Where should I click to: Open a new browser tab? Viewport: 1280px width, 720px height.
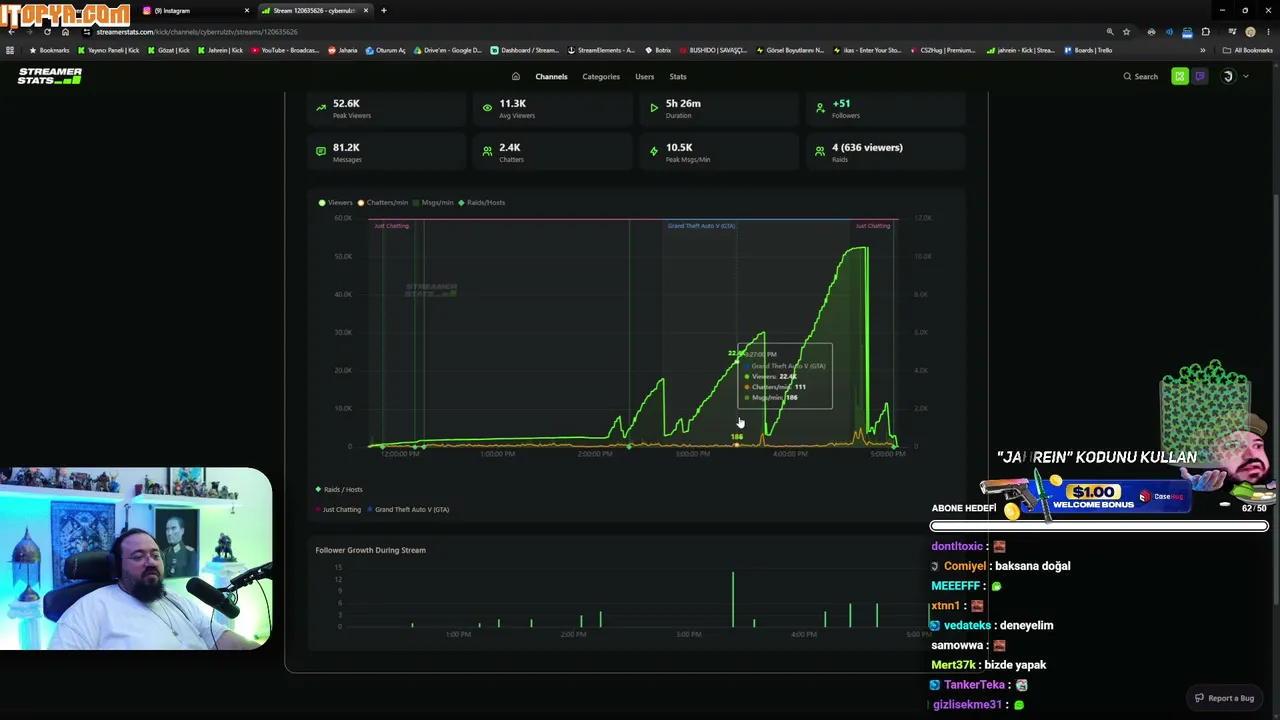point(384,11)
